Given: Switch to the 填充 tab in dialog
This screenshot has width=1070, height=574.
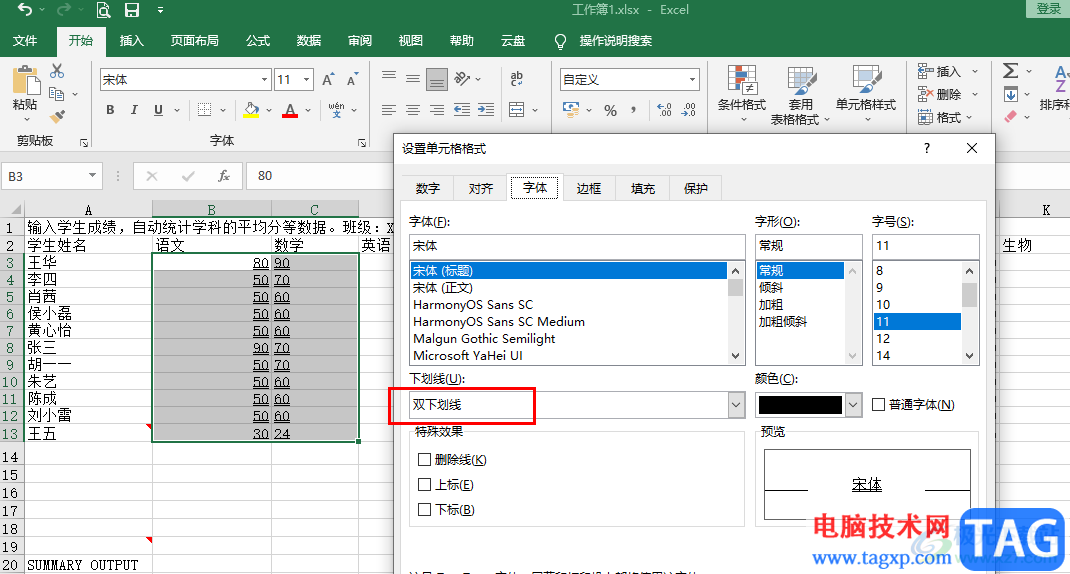Looking at the screenshot, I should (642, 188).
